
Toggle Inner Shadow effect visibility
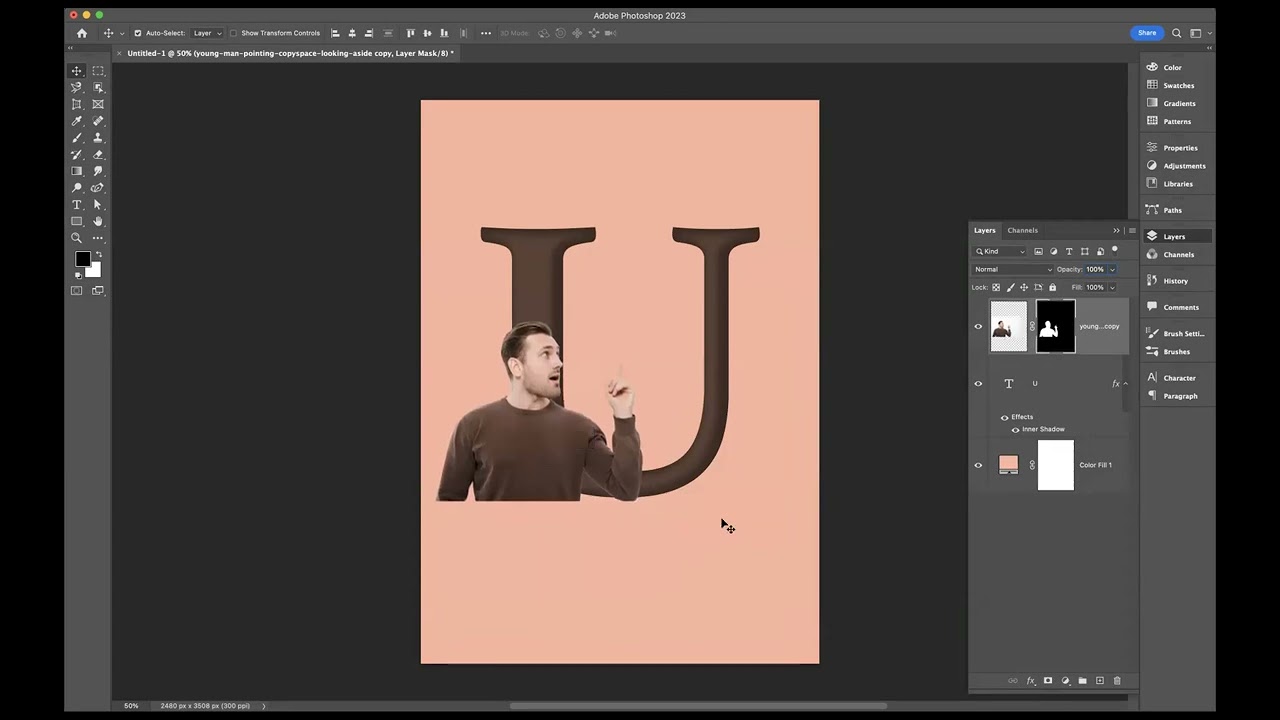(1016, 429)
